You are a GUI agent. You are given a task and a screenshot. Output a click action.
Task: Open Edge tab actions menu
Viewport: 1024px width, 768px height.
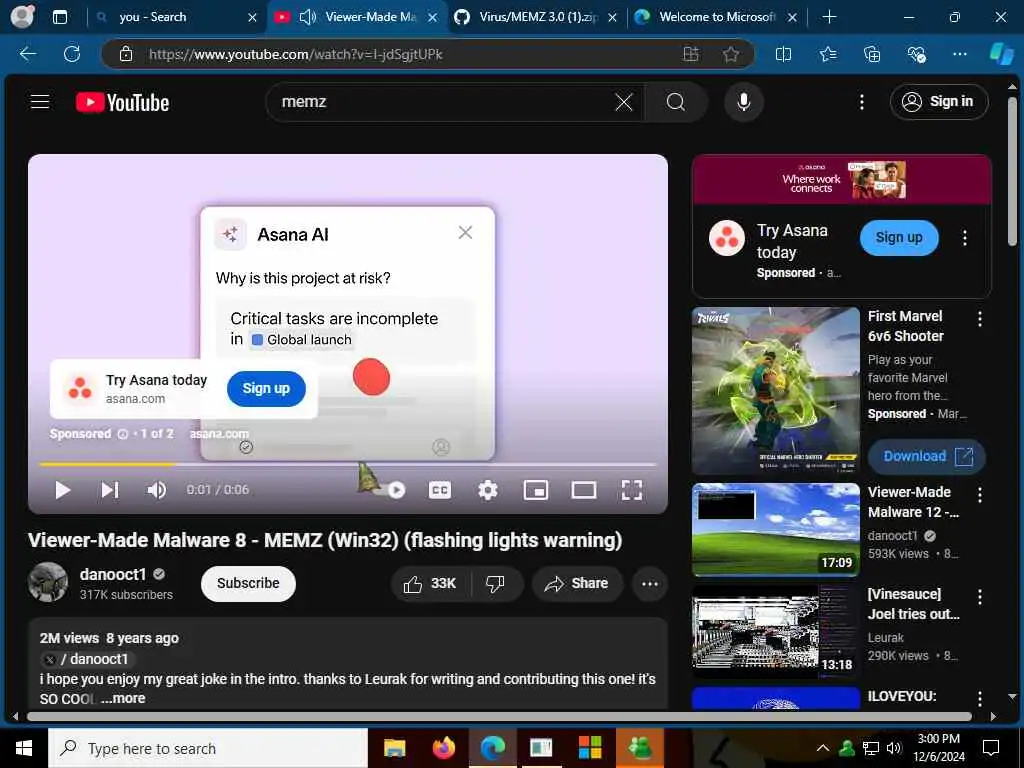[59, 17]
